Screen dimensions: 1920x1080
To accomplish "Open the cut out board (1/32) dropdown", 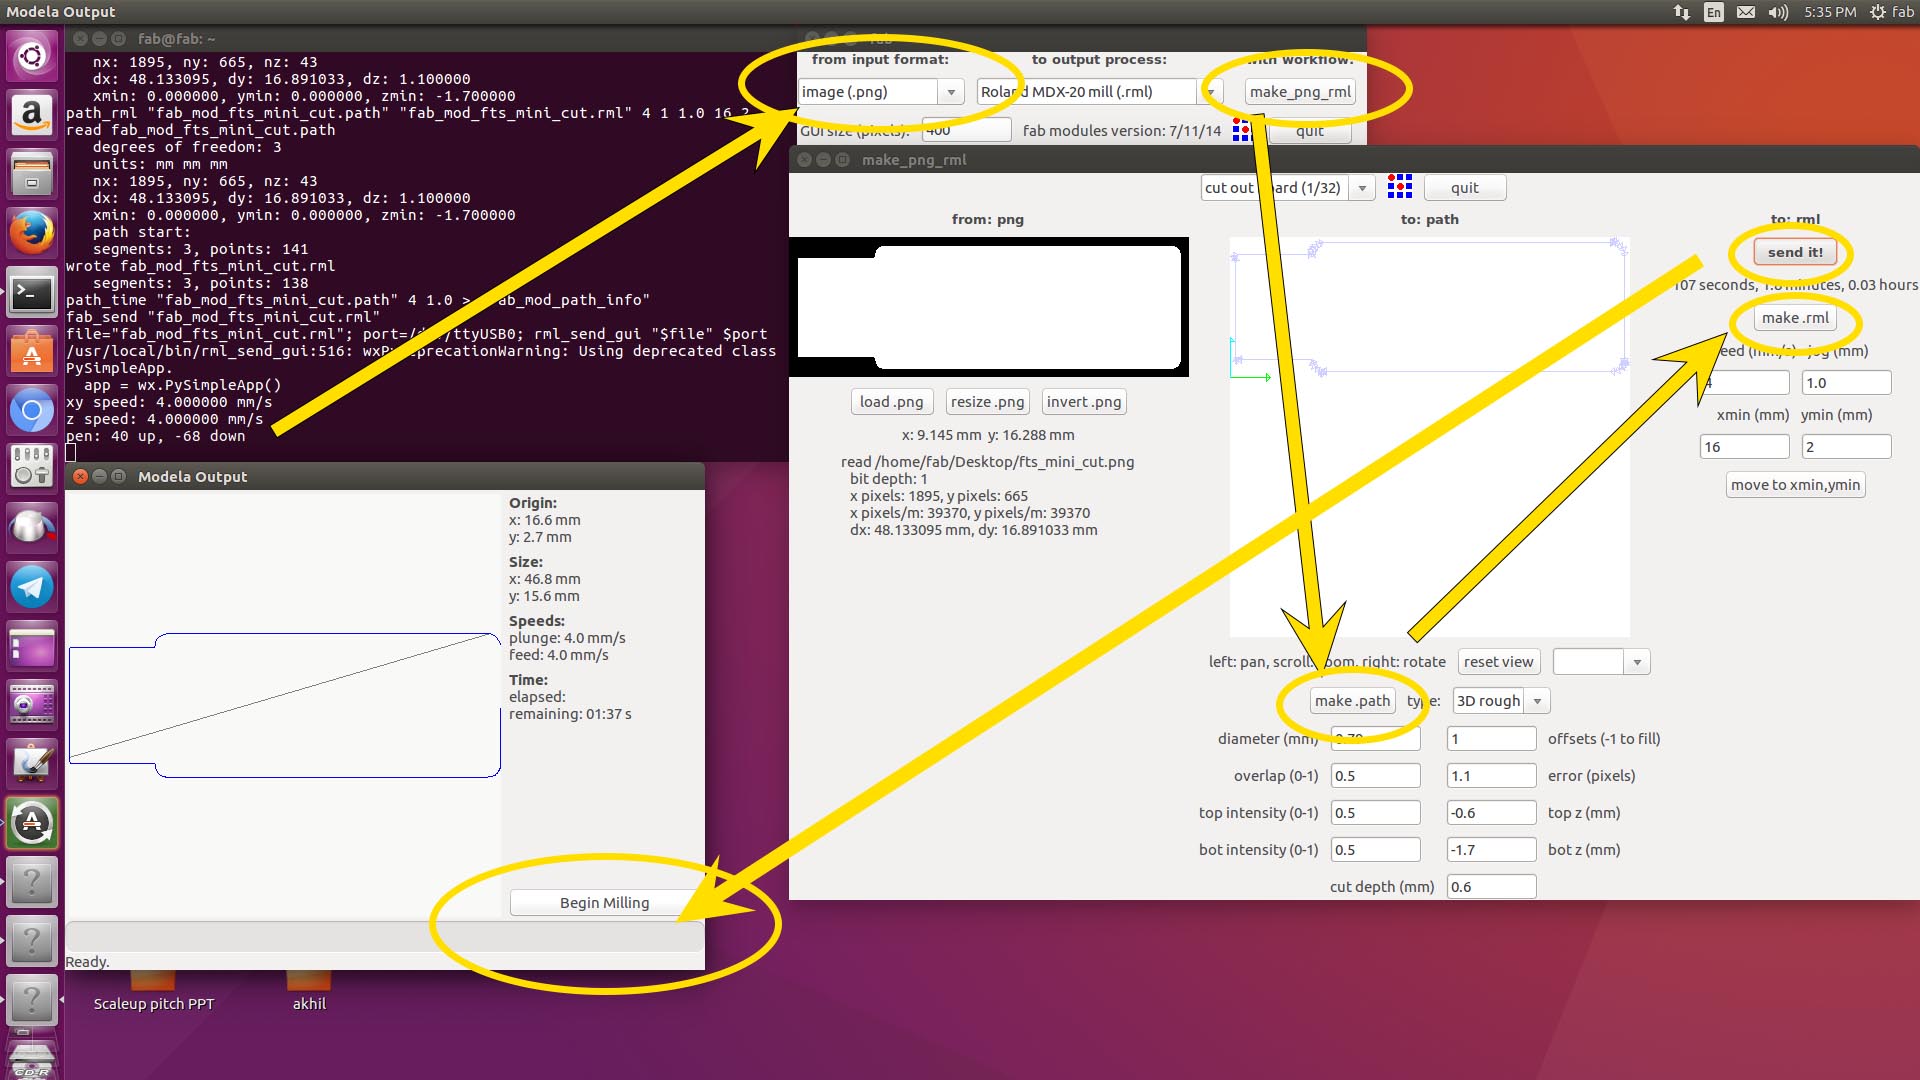I will click(x=1362, y=188).
